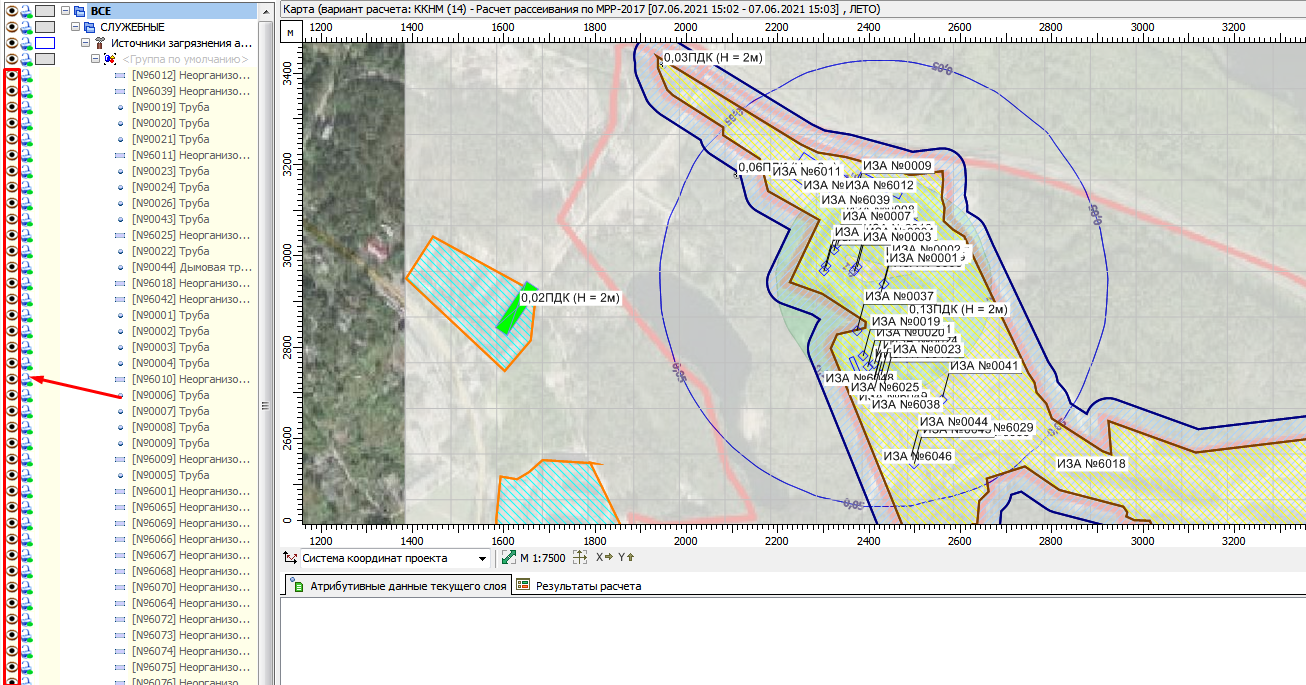Click the Y axis direction arrow icon
The height and width of the screenshot is (685, 1306).
click(x=627, y=558)
